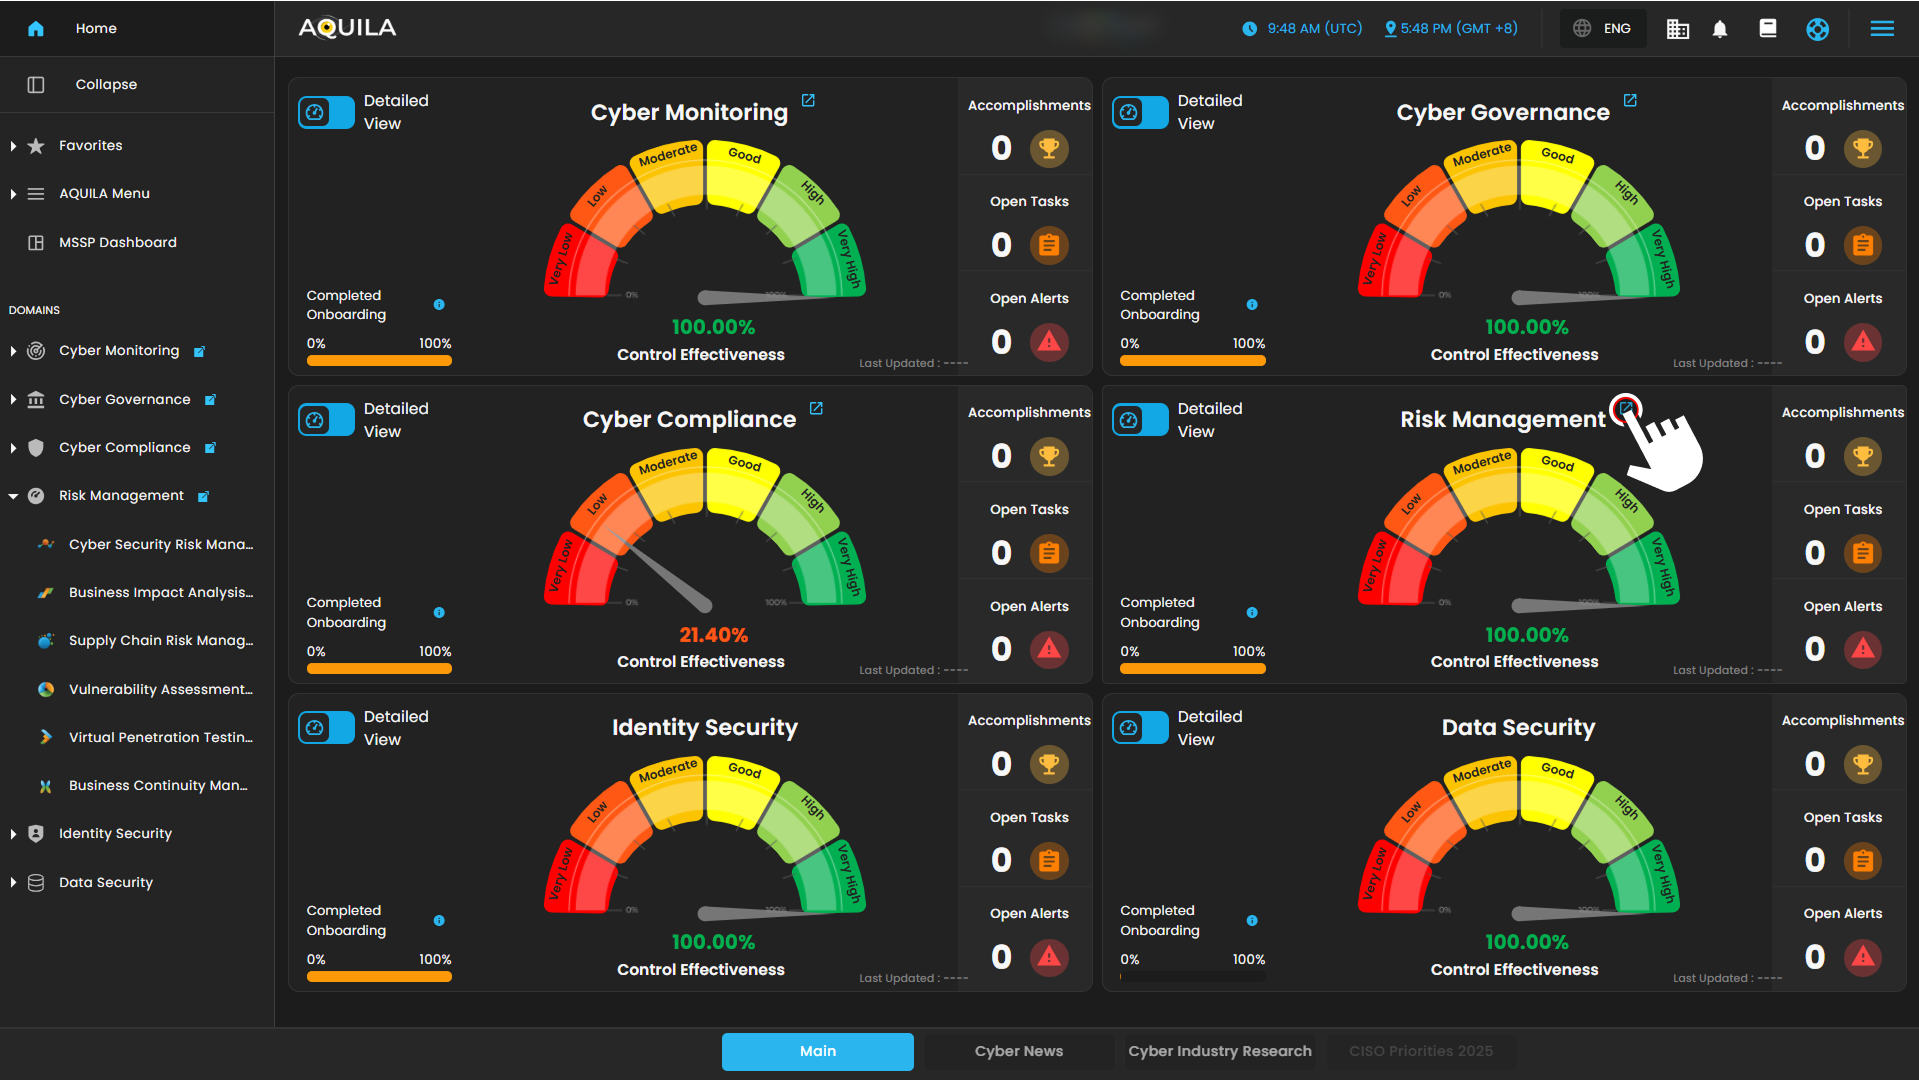Screen dimensions: 1919x1080
Task: Open the Cyber Industry Research tab
Action: pyautogui.click(x=1219, y=1051)
